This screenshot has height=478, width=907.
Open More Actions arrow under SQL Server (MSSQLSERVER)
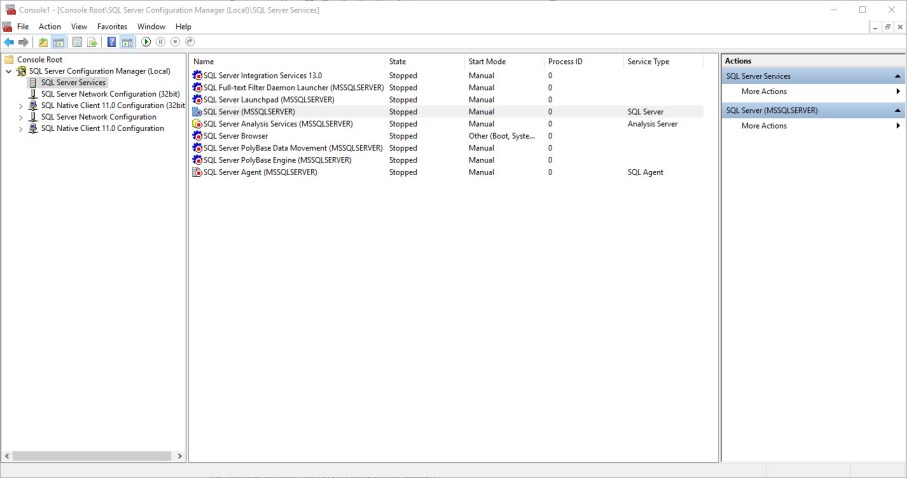(x=898, y=126)
